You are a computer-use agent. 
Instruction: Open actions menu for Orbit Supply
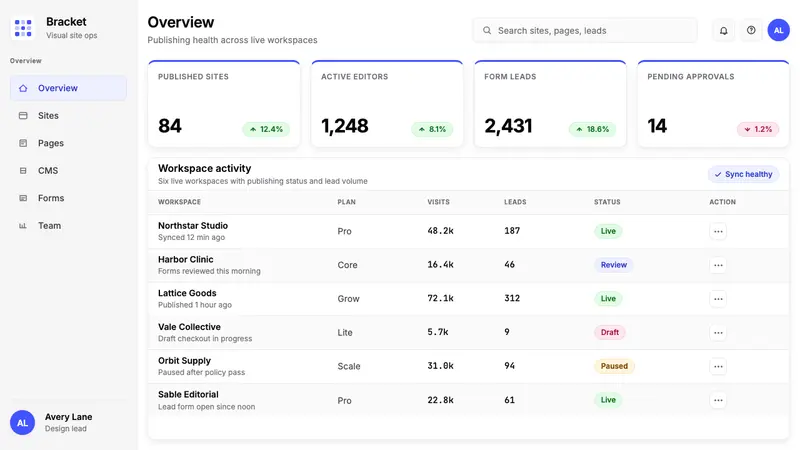(718, 366)
